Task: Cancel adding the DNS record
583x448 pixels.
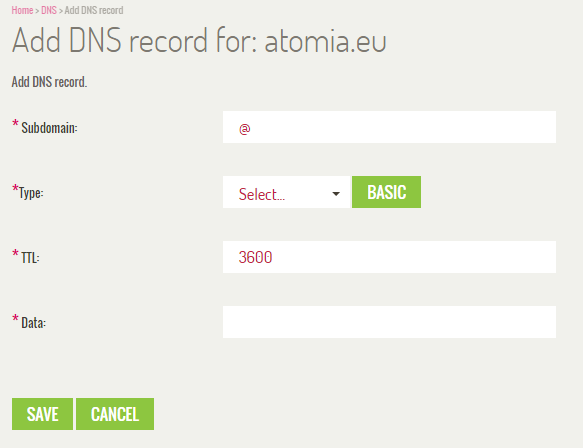Action: tap(115, 414)
